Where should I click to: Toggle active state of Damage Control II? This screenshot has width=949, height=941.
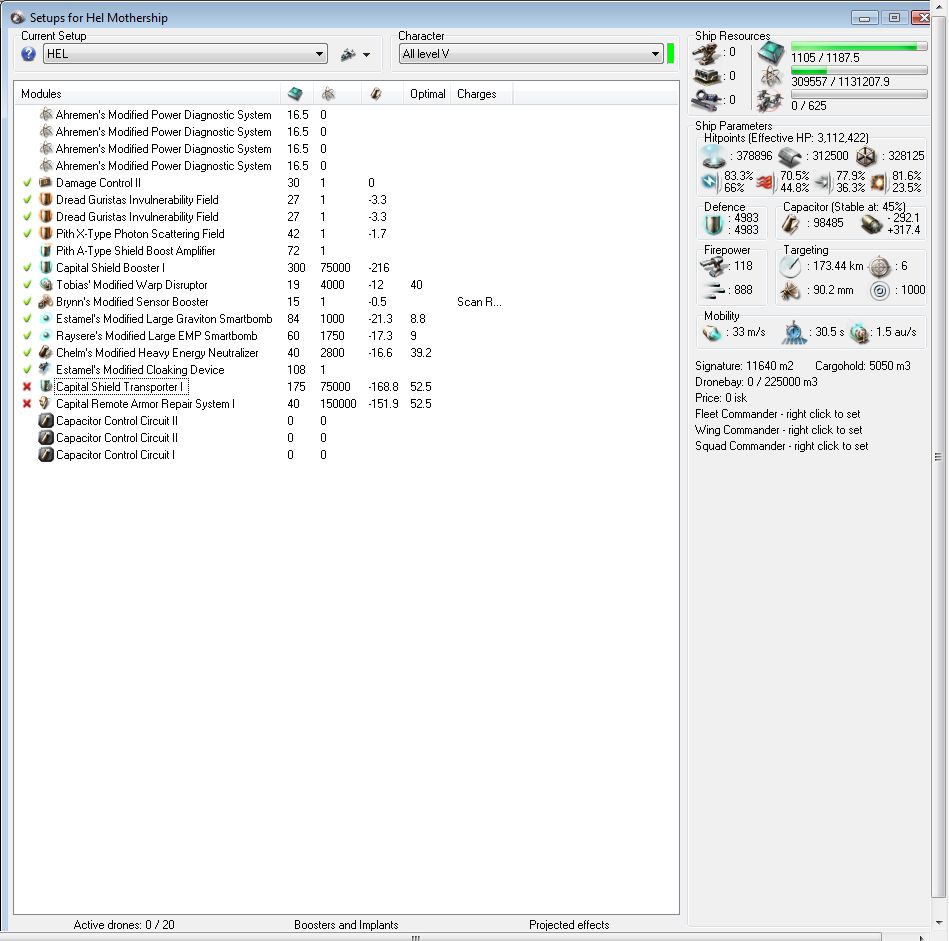tap(27, 182)
